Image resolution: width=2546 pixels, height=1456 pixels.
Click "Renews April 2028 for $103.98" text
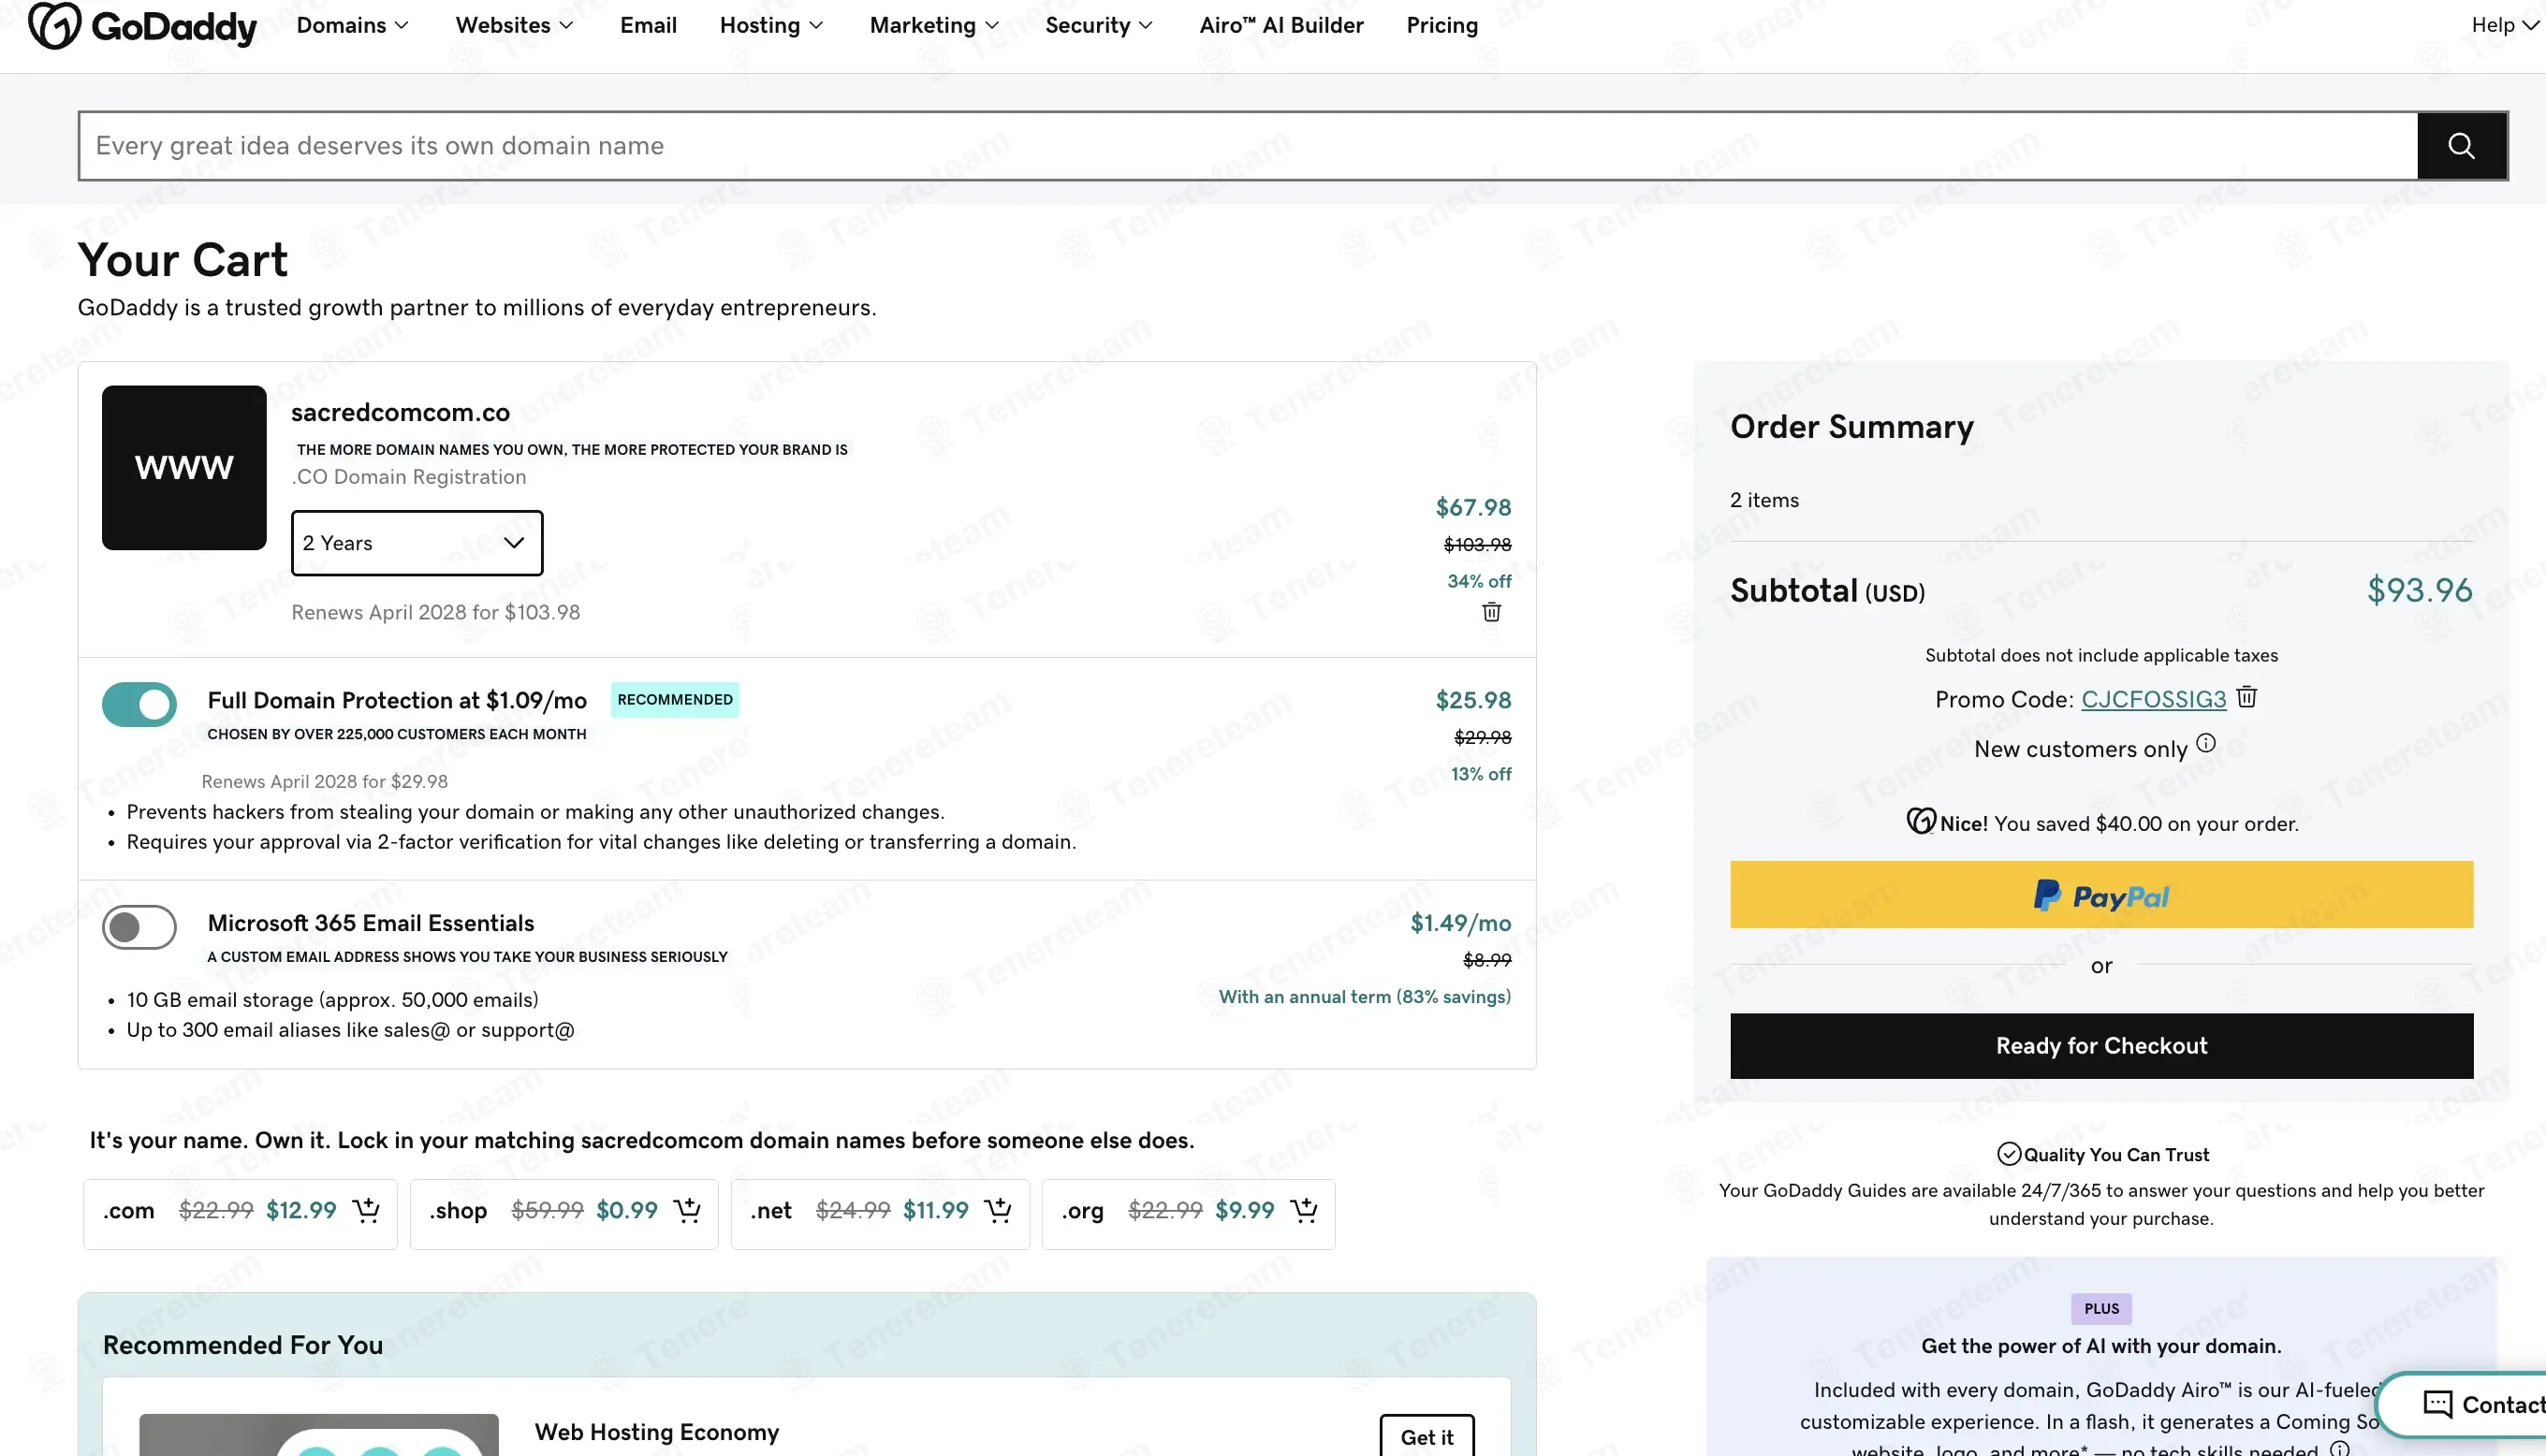[x=435, y=612]
